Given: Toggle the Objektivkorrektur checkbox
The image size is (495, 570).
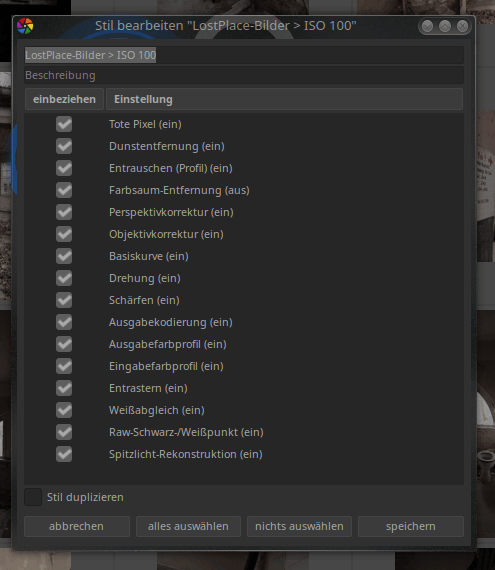Looking at the screenshot, I should (x=64, y=234).
